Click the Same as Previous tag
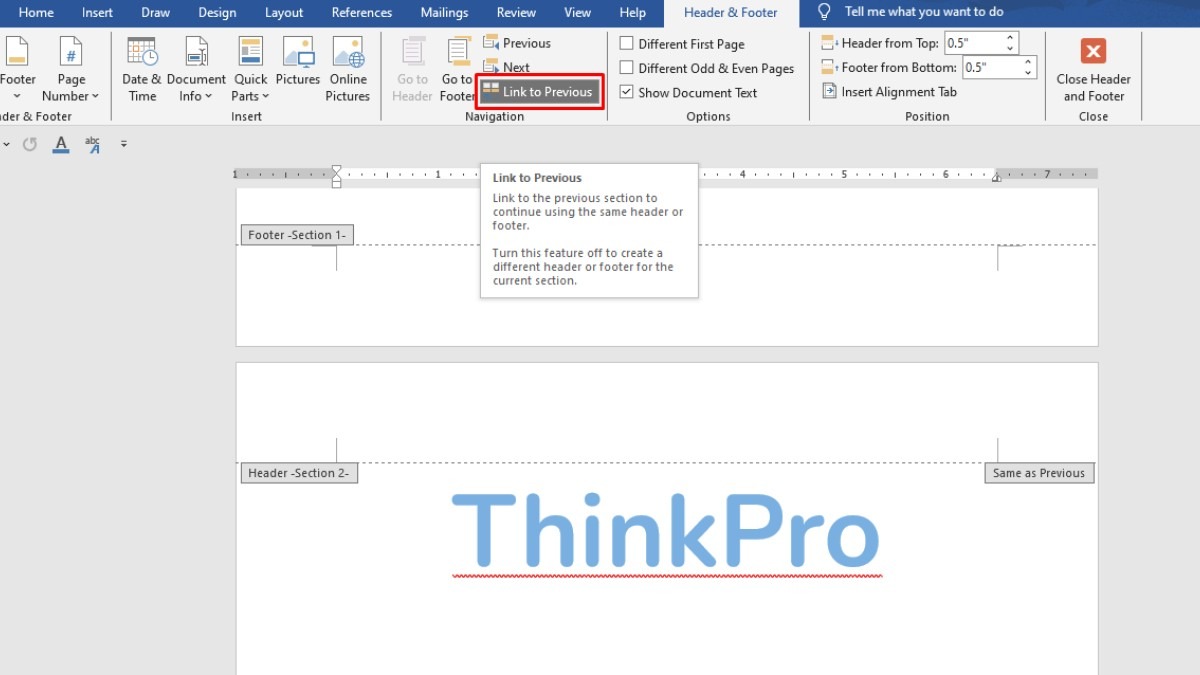1200x675 pixels. click(x=1039, y=473)
